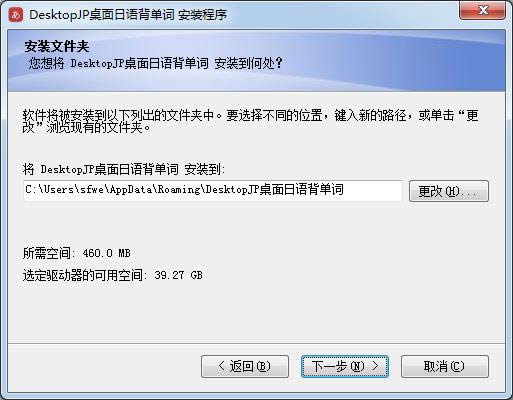This screenshot has height=400, width=513.
Task: Proceed with the 下一步(N) button
Action: 345,366
